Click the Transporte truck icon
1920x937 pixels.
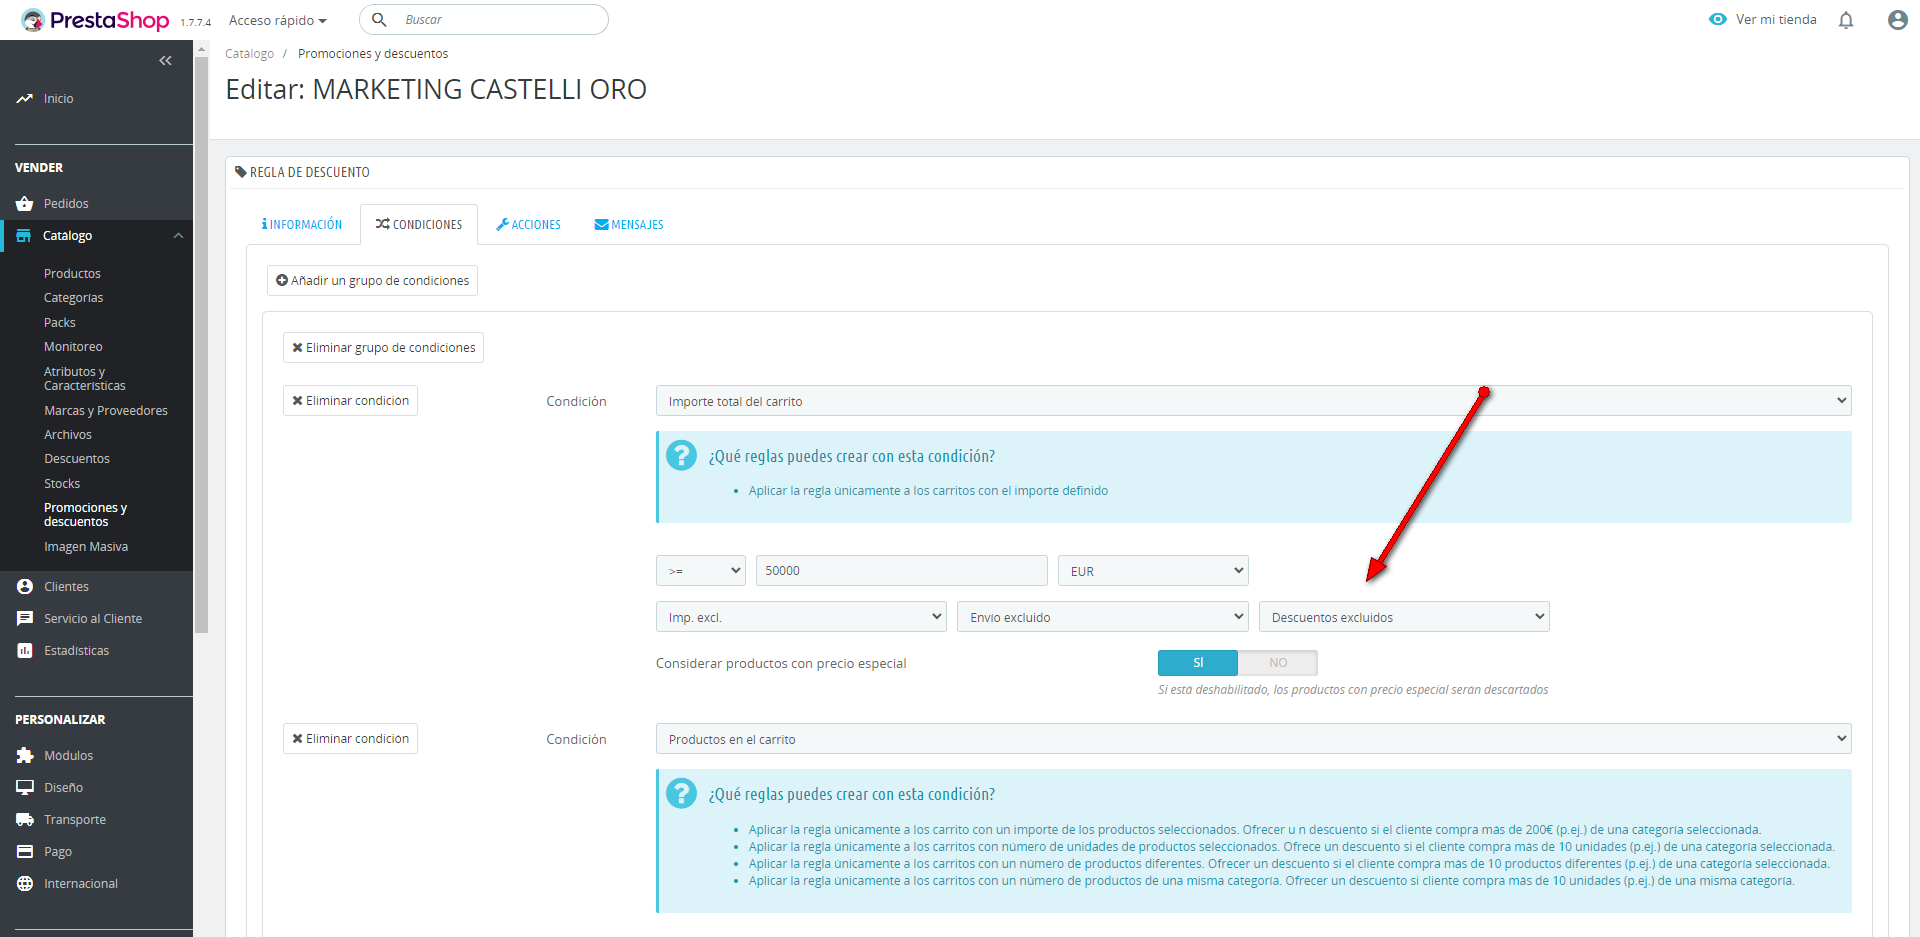(25, 820)
